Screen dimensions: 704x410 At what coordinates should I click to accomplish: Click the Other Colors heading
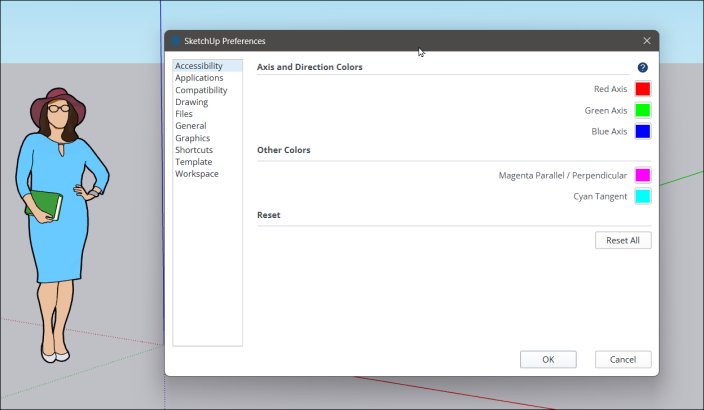(x=283, y=150)
